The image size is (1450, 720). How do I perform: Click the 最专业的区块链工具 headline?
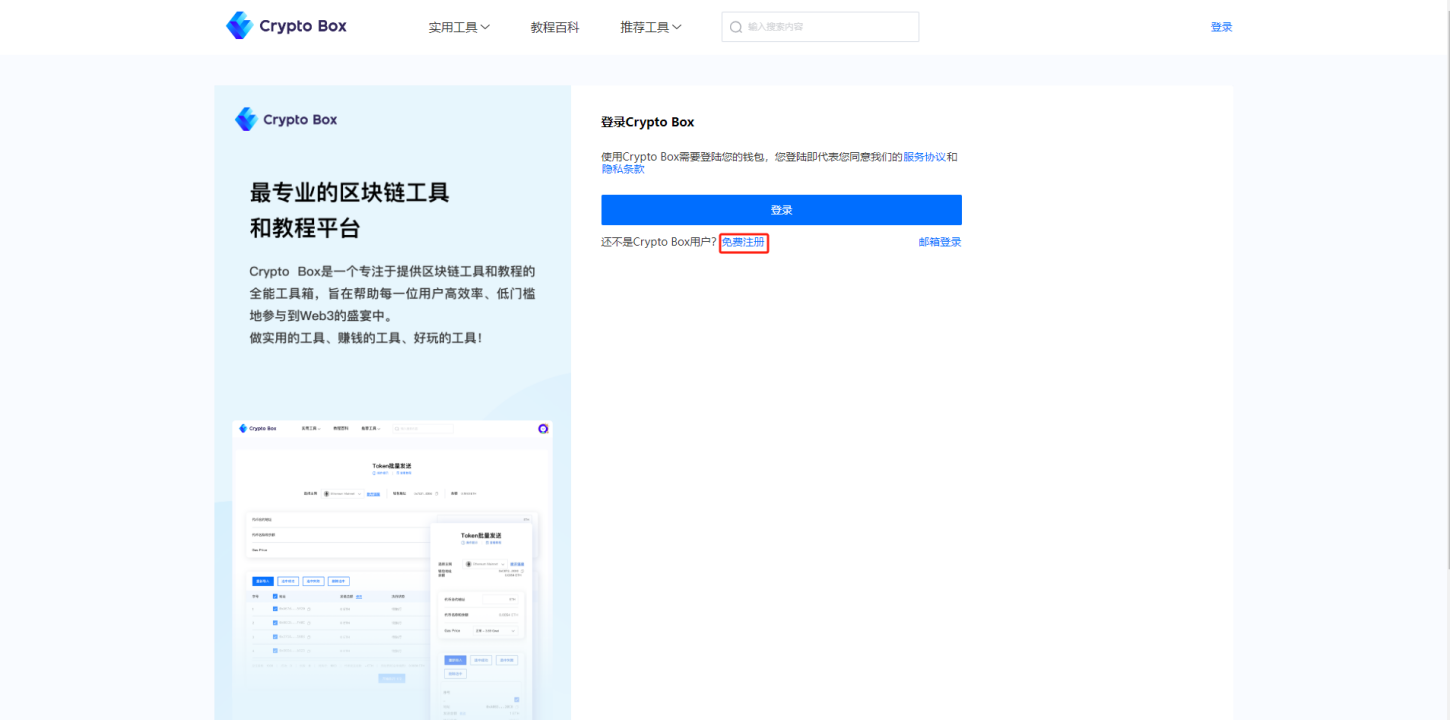pyautogui.click(x=350, y=192)
